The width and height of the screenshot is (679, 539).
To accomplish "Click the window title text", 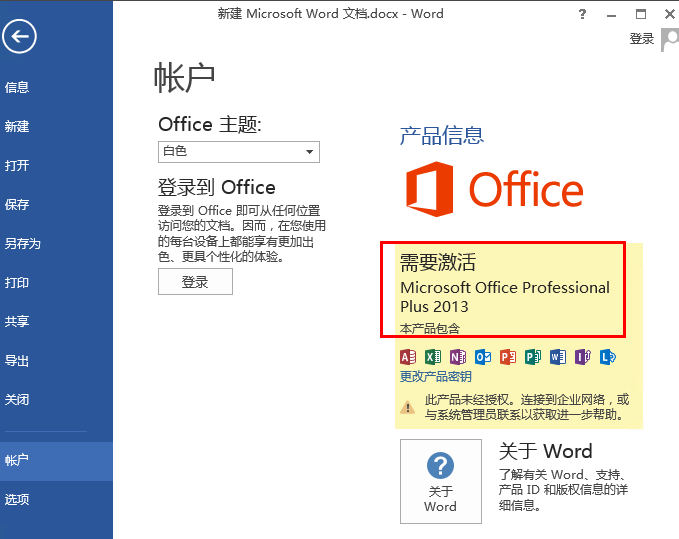I will coord(330,14).
